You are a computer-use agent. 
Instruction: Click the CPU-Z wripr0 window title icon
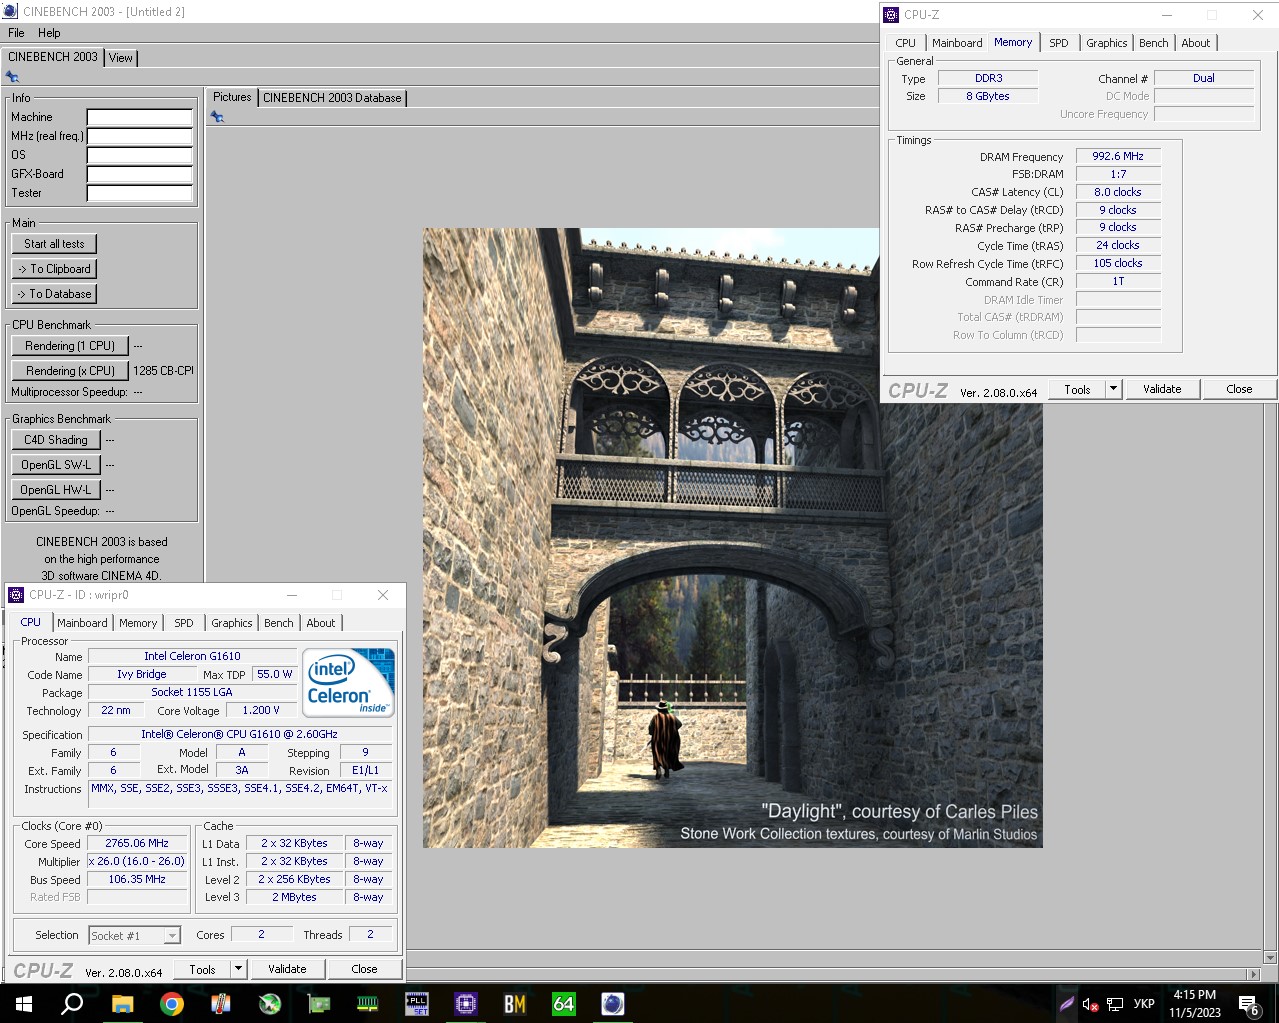click(x=16, y=595)
